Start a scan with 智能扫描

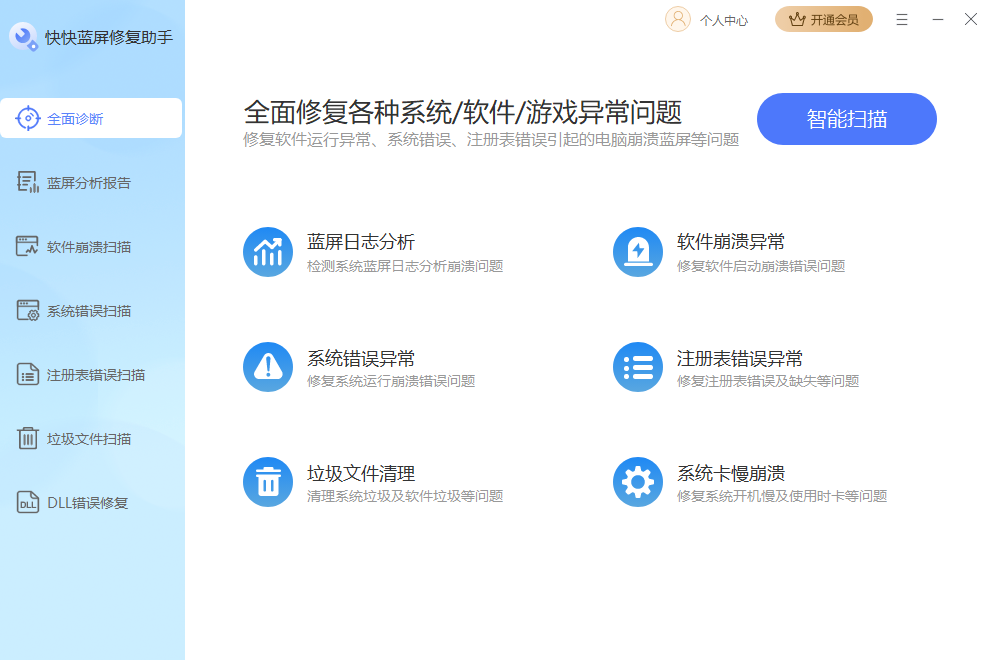point(846,118)
